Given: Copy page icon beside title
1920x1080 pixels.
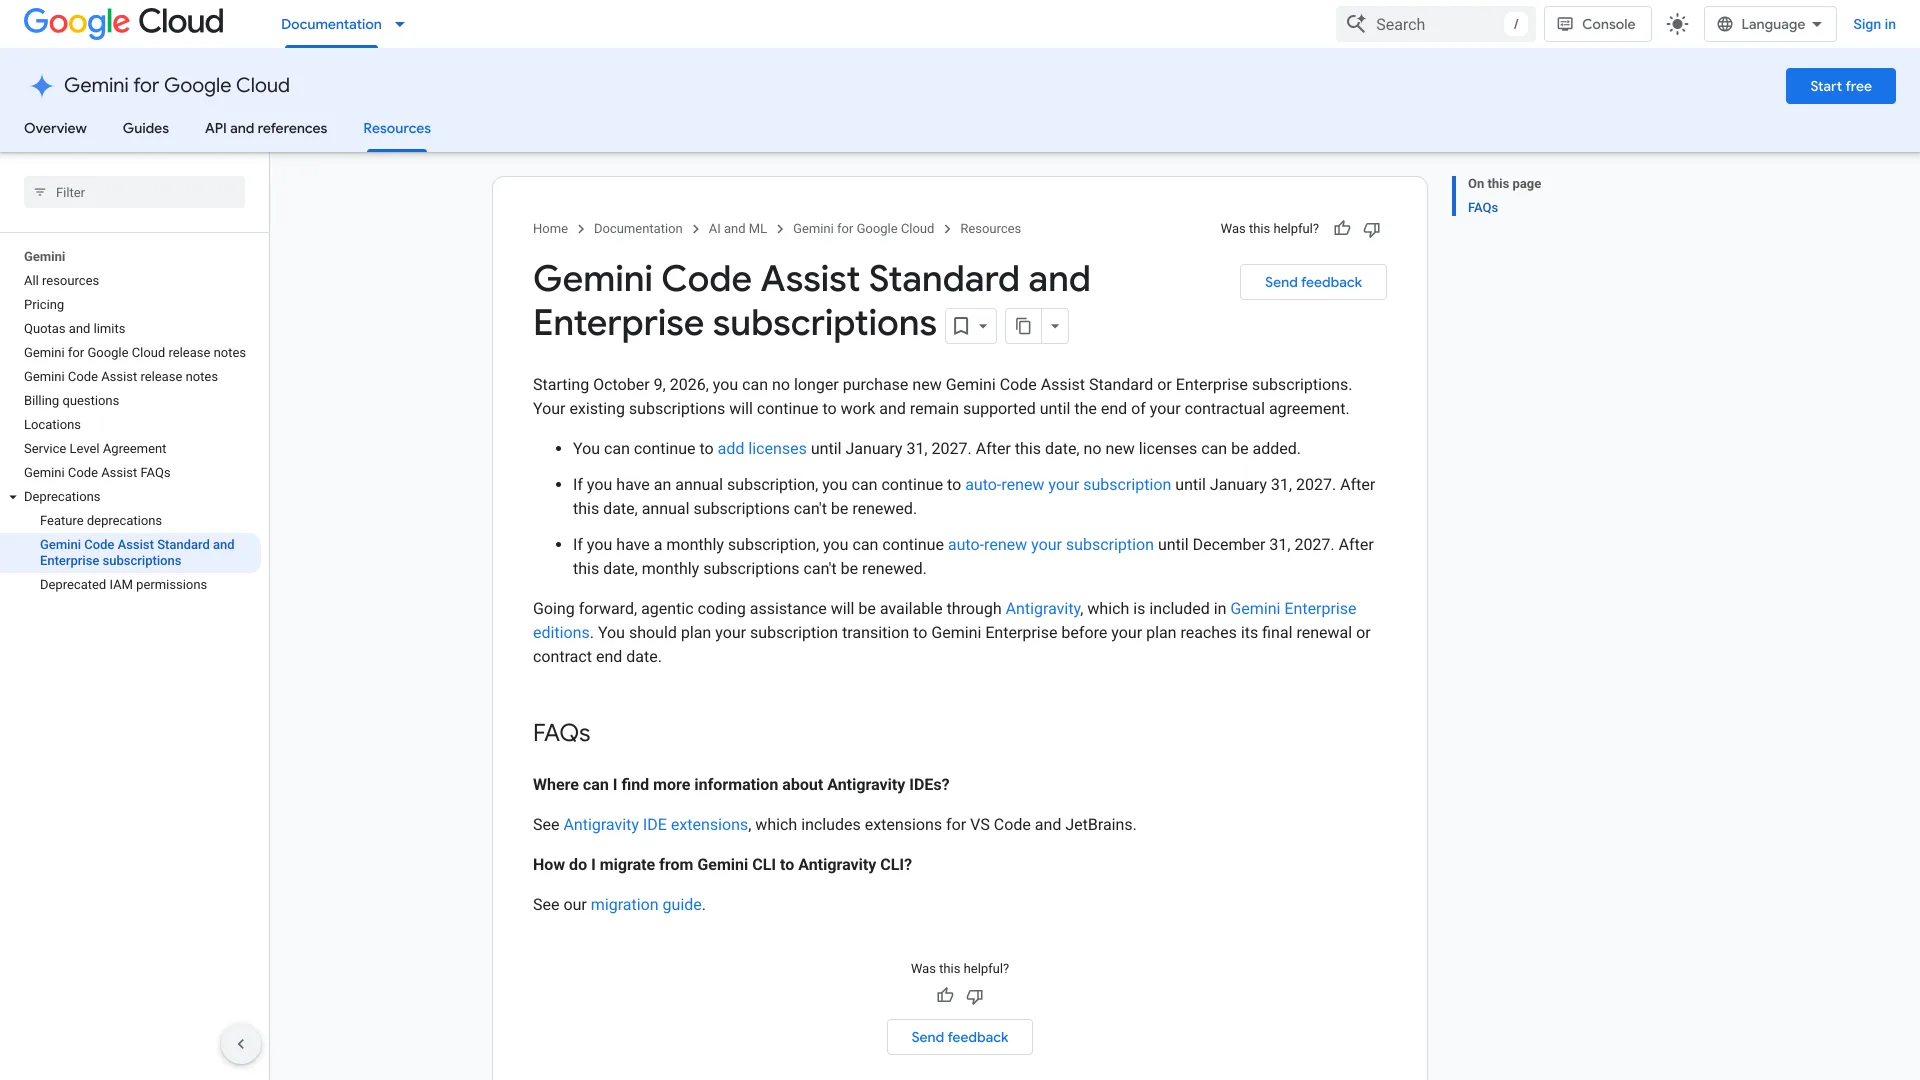Looking at the screenshot, I should point(1023,326).
